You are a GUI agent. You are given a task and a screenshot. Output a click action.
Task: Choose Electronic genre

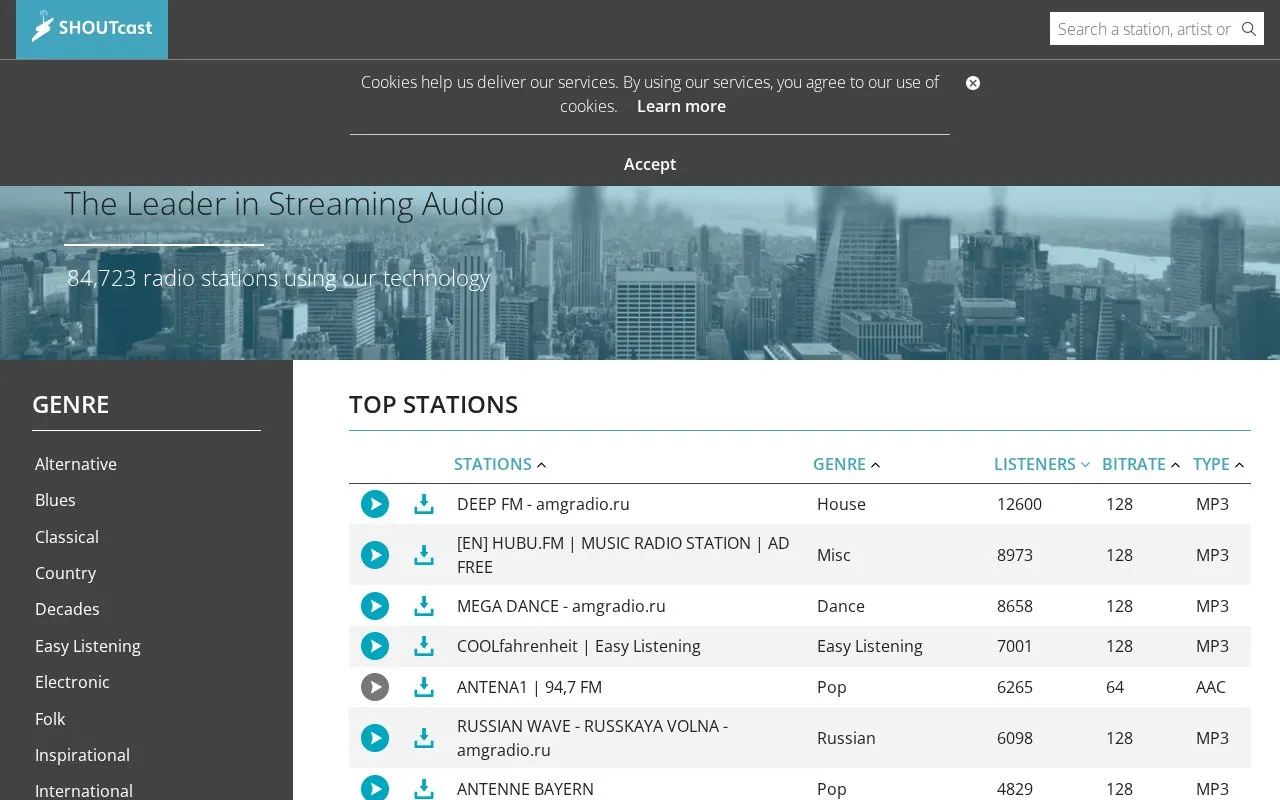coord(72,682)
